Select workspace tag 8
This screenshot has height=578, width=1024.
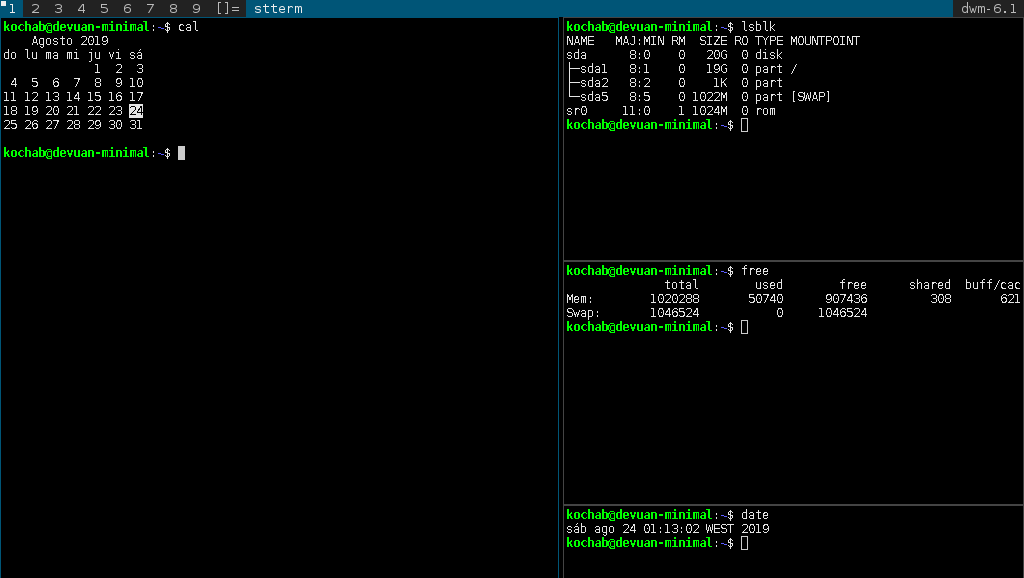[x=173, y=8]
